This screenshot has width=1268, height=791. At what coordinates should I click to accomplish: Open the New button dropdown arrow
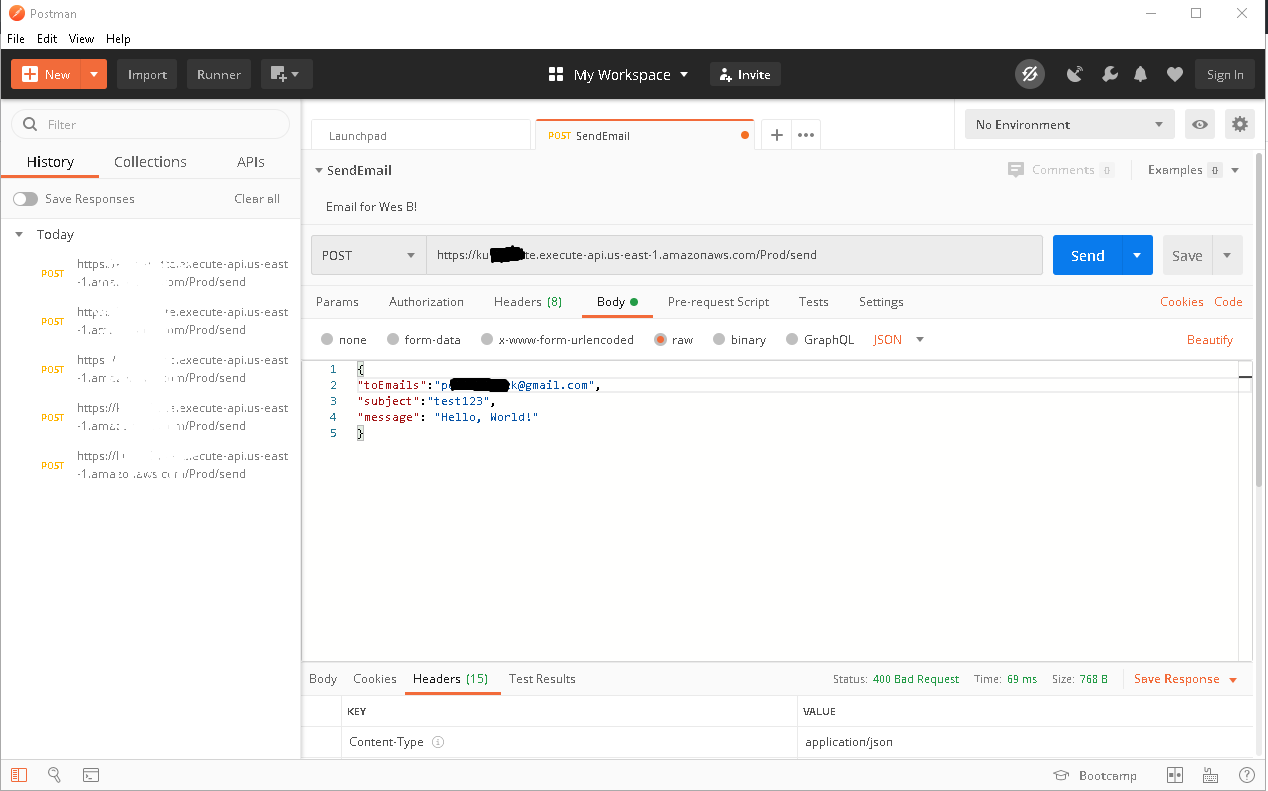tap(93, 74)
